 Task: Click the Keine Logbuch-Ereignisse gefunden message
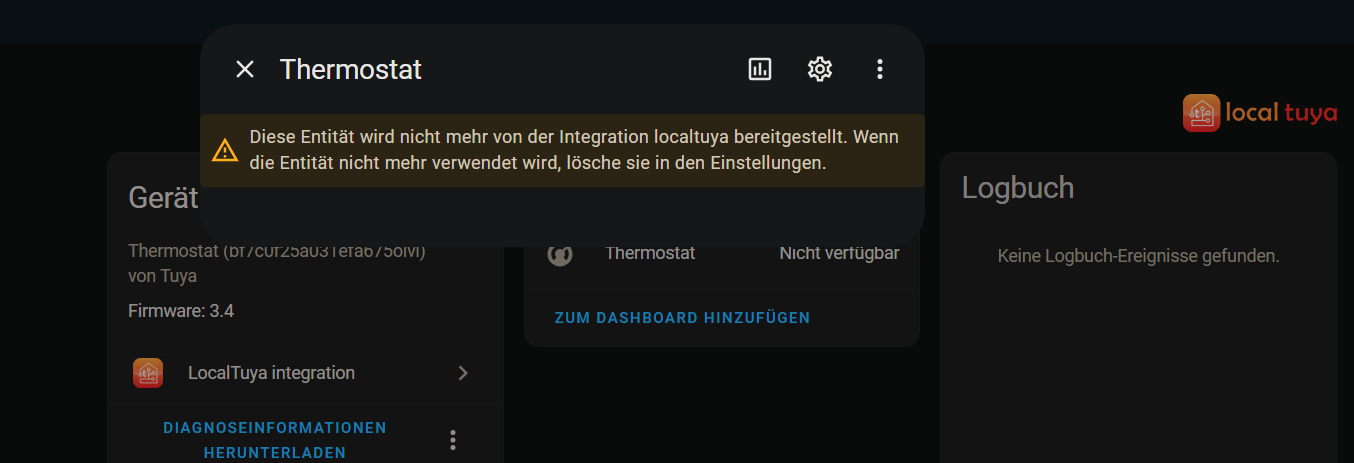(1139, 256)
